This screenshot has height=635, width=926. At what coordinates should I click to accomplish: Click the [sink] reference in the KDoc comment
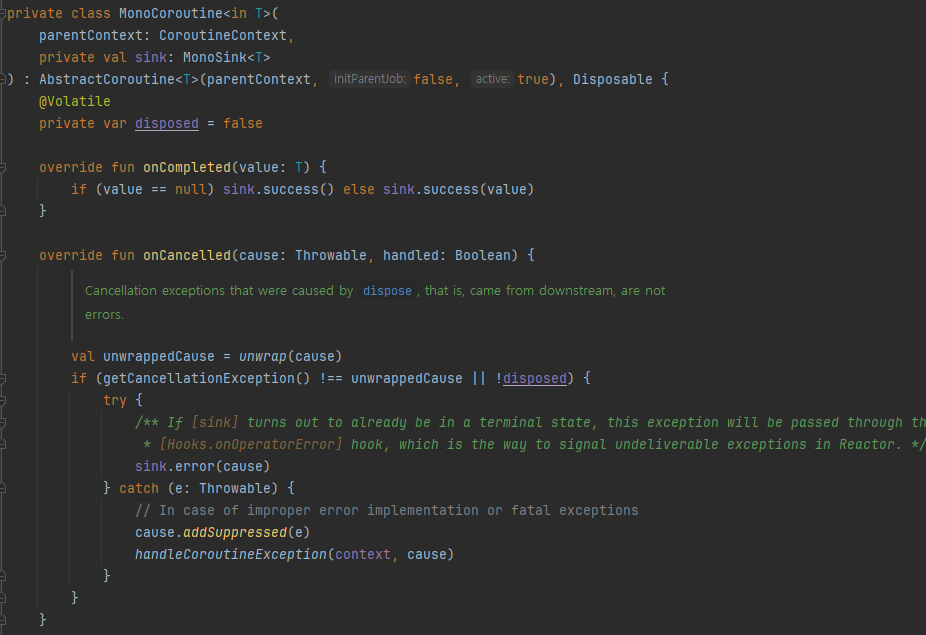pos(215,422)
